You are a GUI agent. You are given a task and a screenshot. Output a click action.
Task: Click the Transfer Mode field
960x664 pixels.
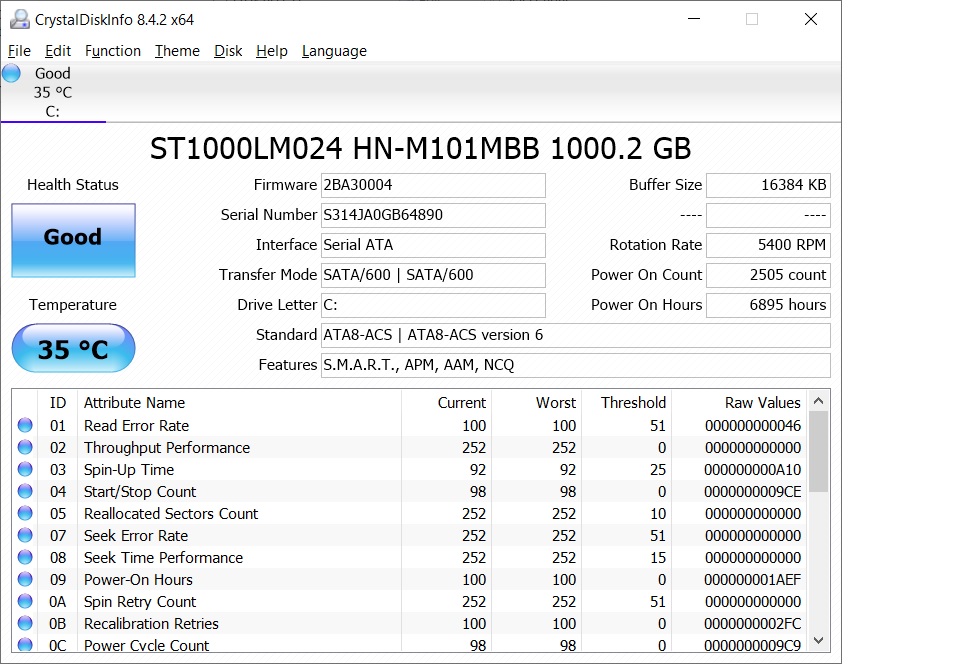click(x=433, y=275)
